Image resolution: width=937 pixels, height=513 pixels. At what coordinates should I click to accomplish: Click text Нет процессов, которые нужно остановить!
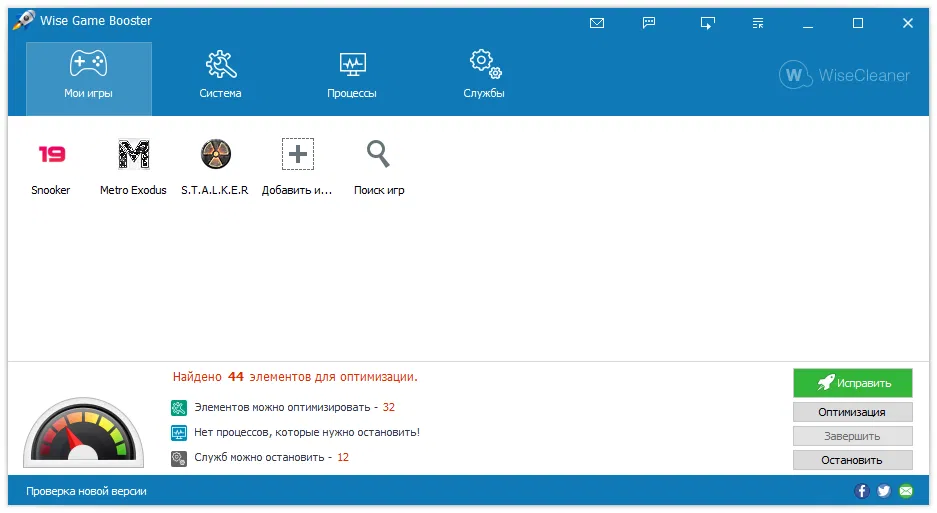point(307,432)
